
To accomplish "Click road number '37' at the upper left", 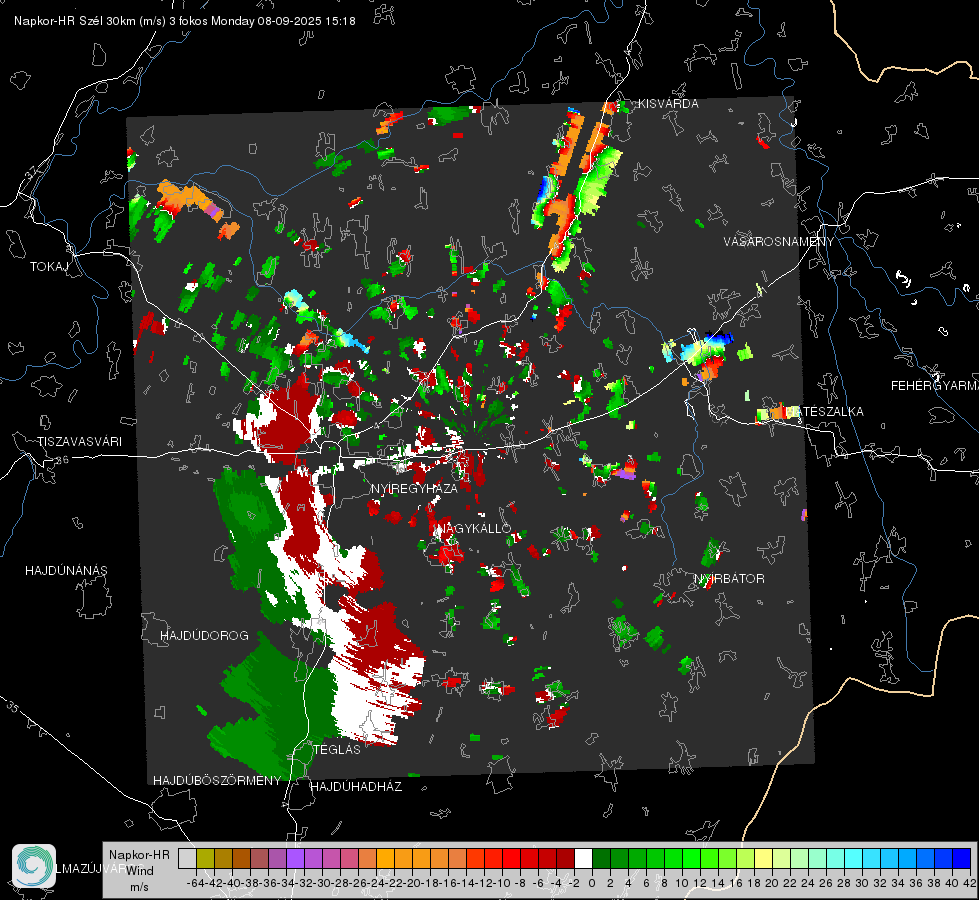I will (x=31, y=172).
